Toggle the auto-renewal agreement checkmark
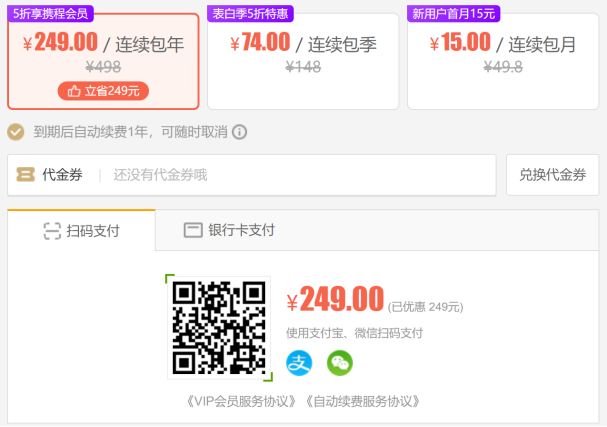This screenshot has height=427, width=607. tap(15, 132)
